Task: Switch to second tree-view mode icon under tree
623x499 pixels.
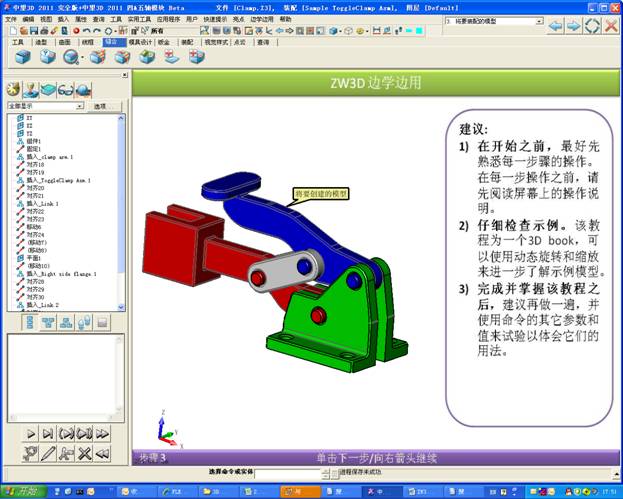Action: point(48,323)
